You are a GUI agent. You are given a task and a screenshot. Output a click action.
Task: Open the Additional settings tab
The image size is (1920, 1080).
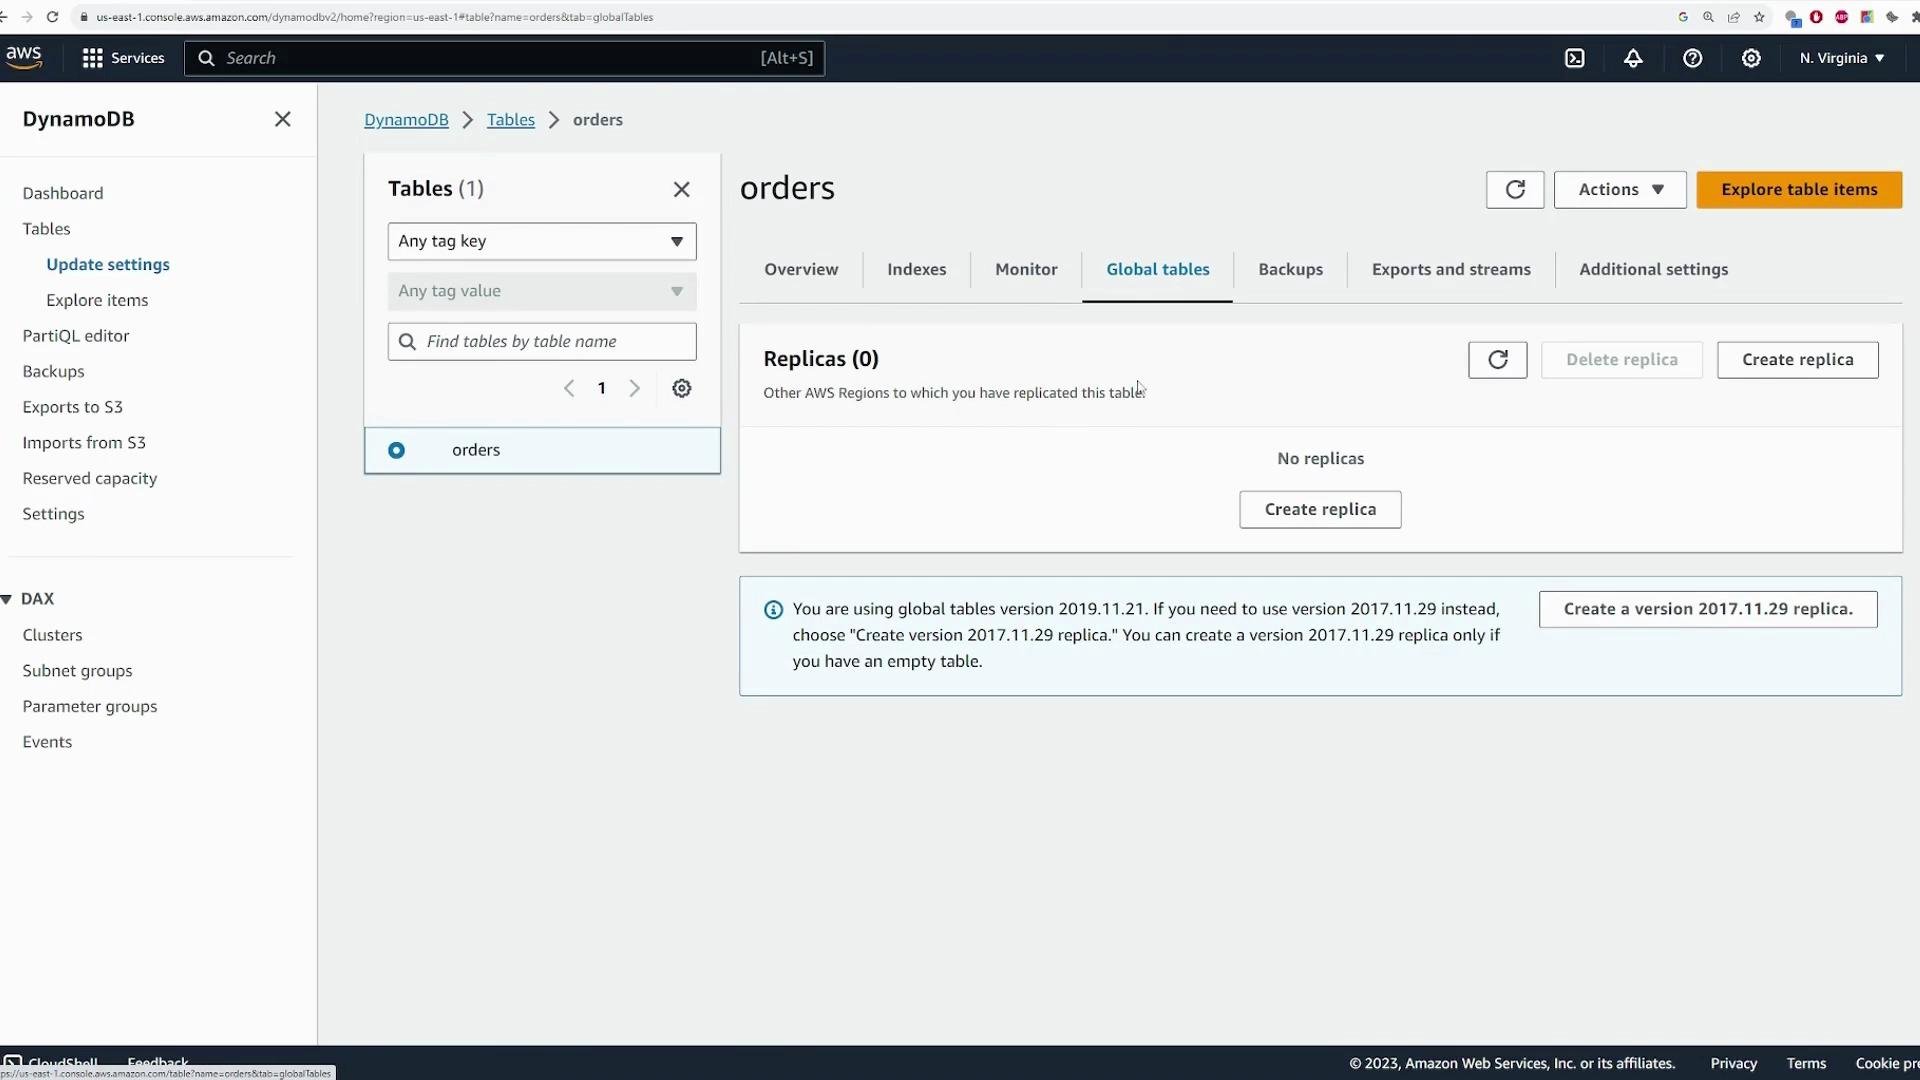pyautogui.click(x=1653, y=269)
